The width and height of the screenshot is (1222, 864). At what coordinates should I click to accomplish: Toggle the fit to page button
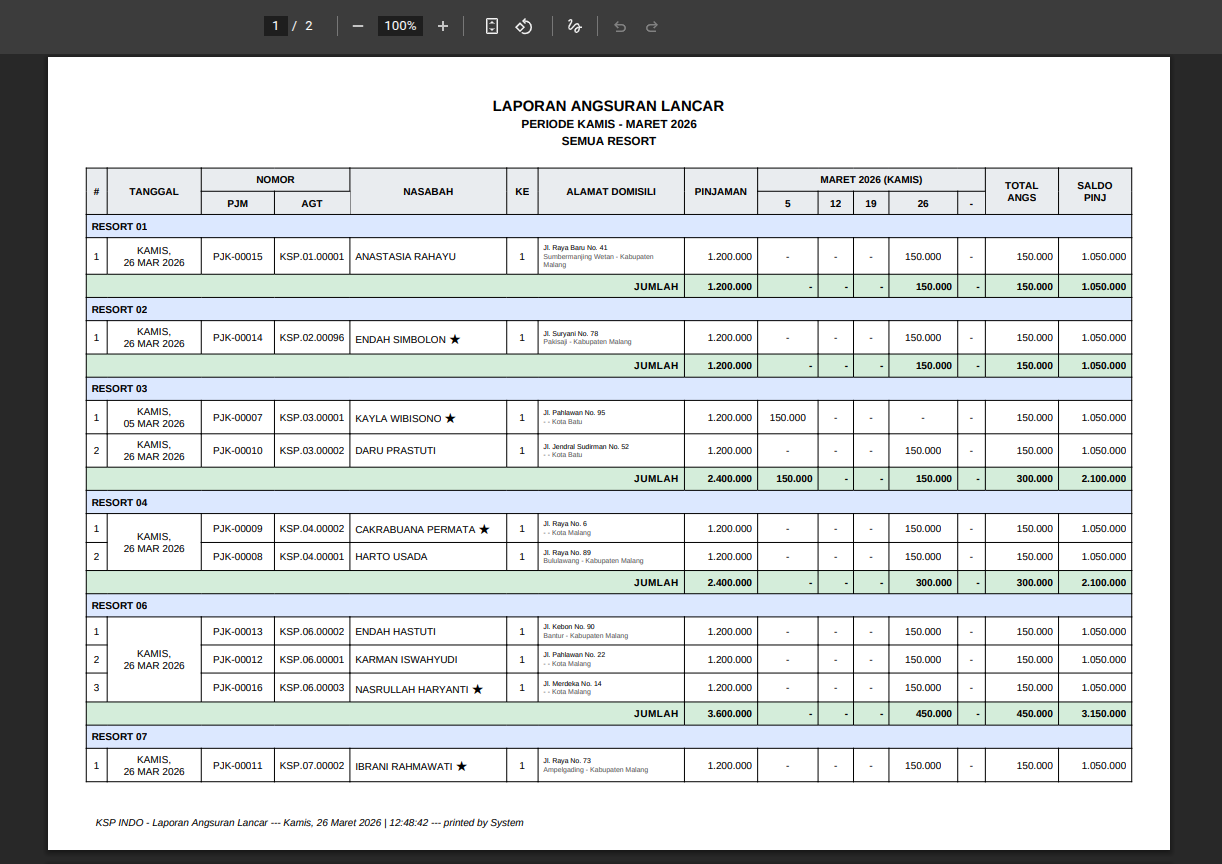pos(491,26)
